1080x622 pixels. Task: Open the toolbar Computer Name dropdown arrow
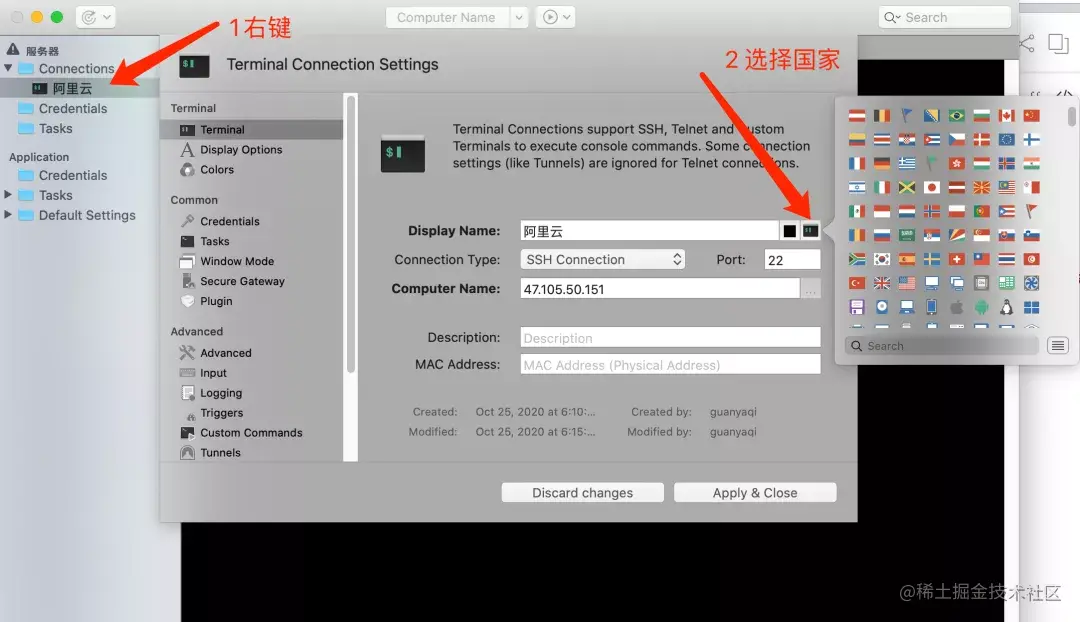pos(518,17)
